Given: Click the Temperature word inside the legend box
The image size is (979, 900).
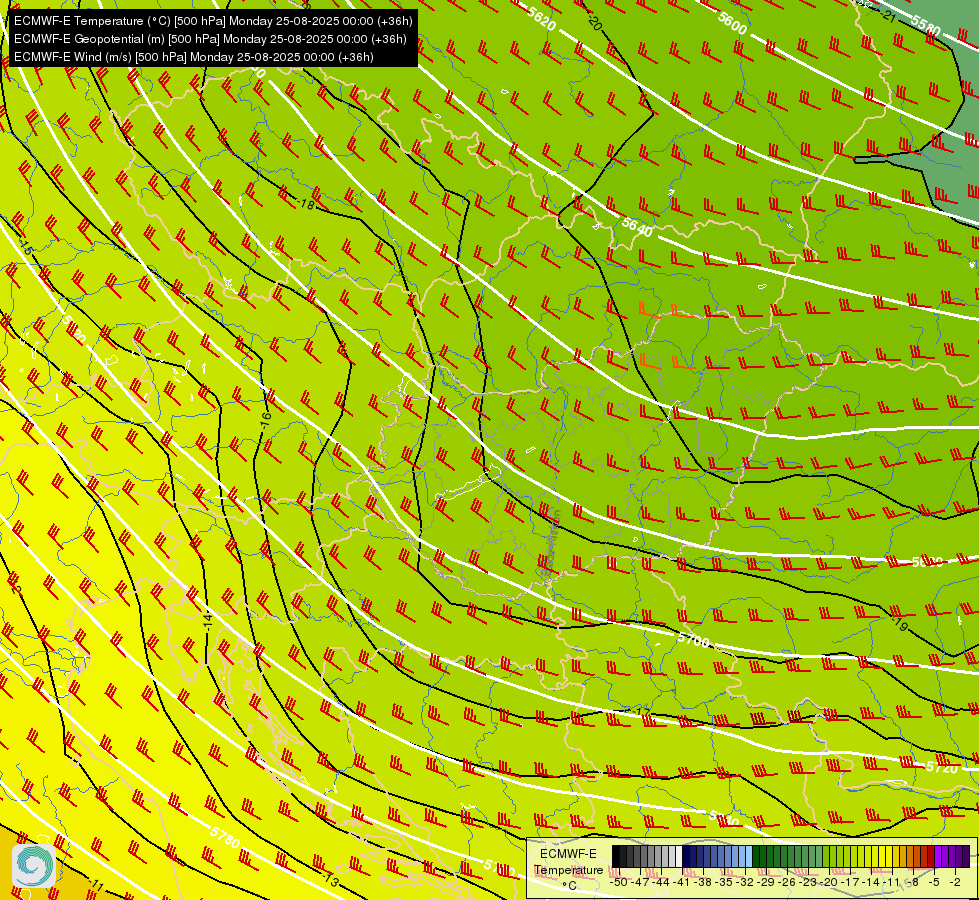Looking at the screenshot, I should (568, 869).
